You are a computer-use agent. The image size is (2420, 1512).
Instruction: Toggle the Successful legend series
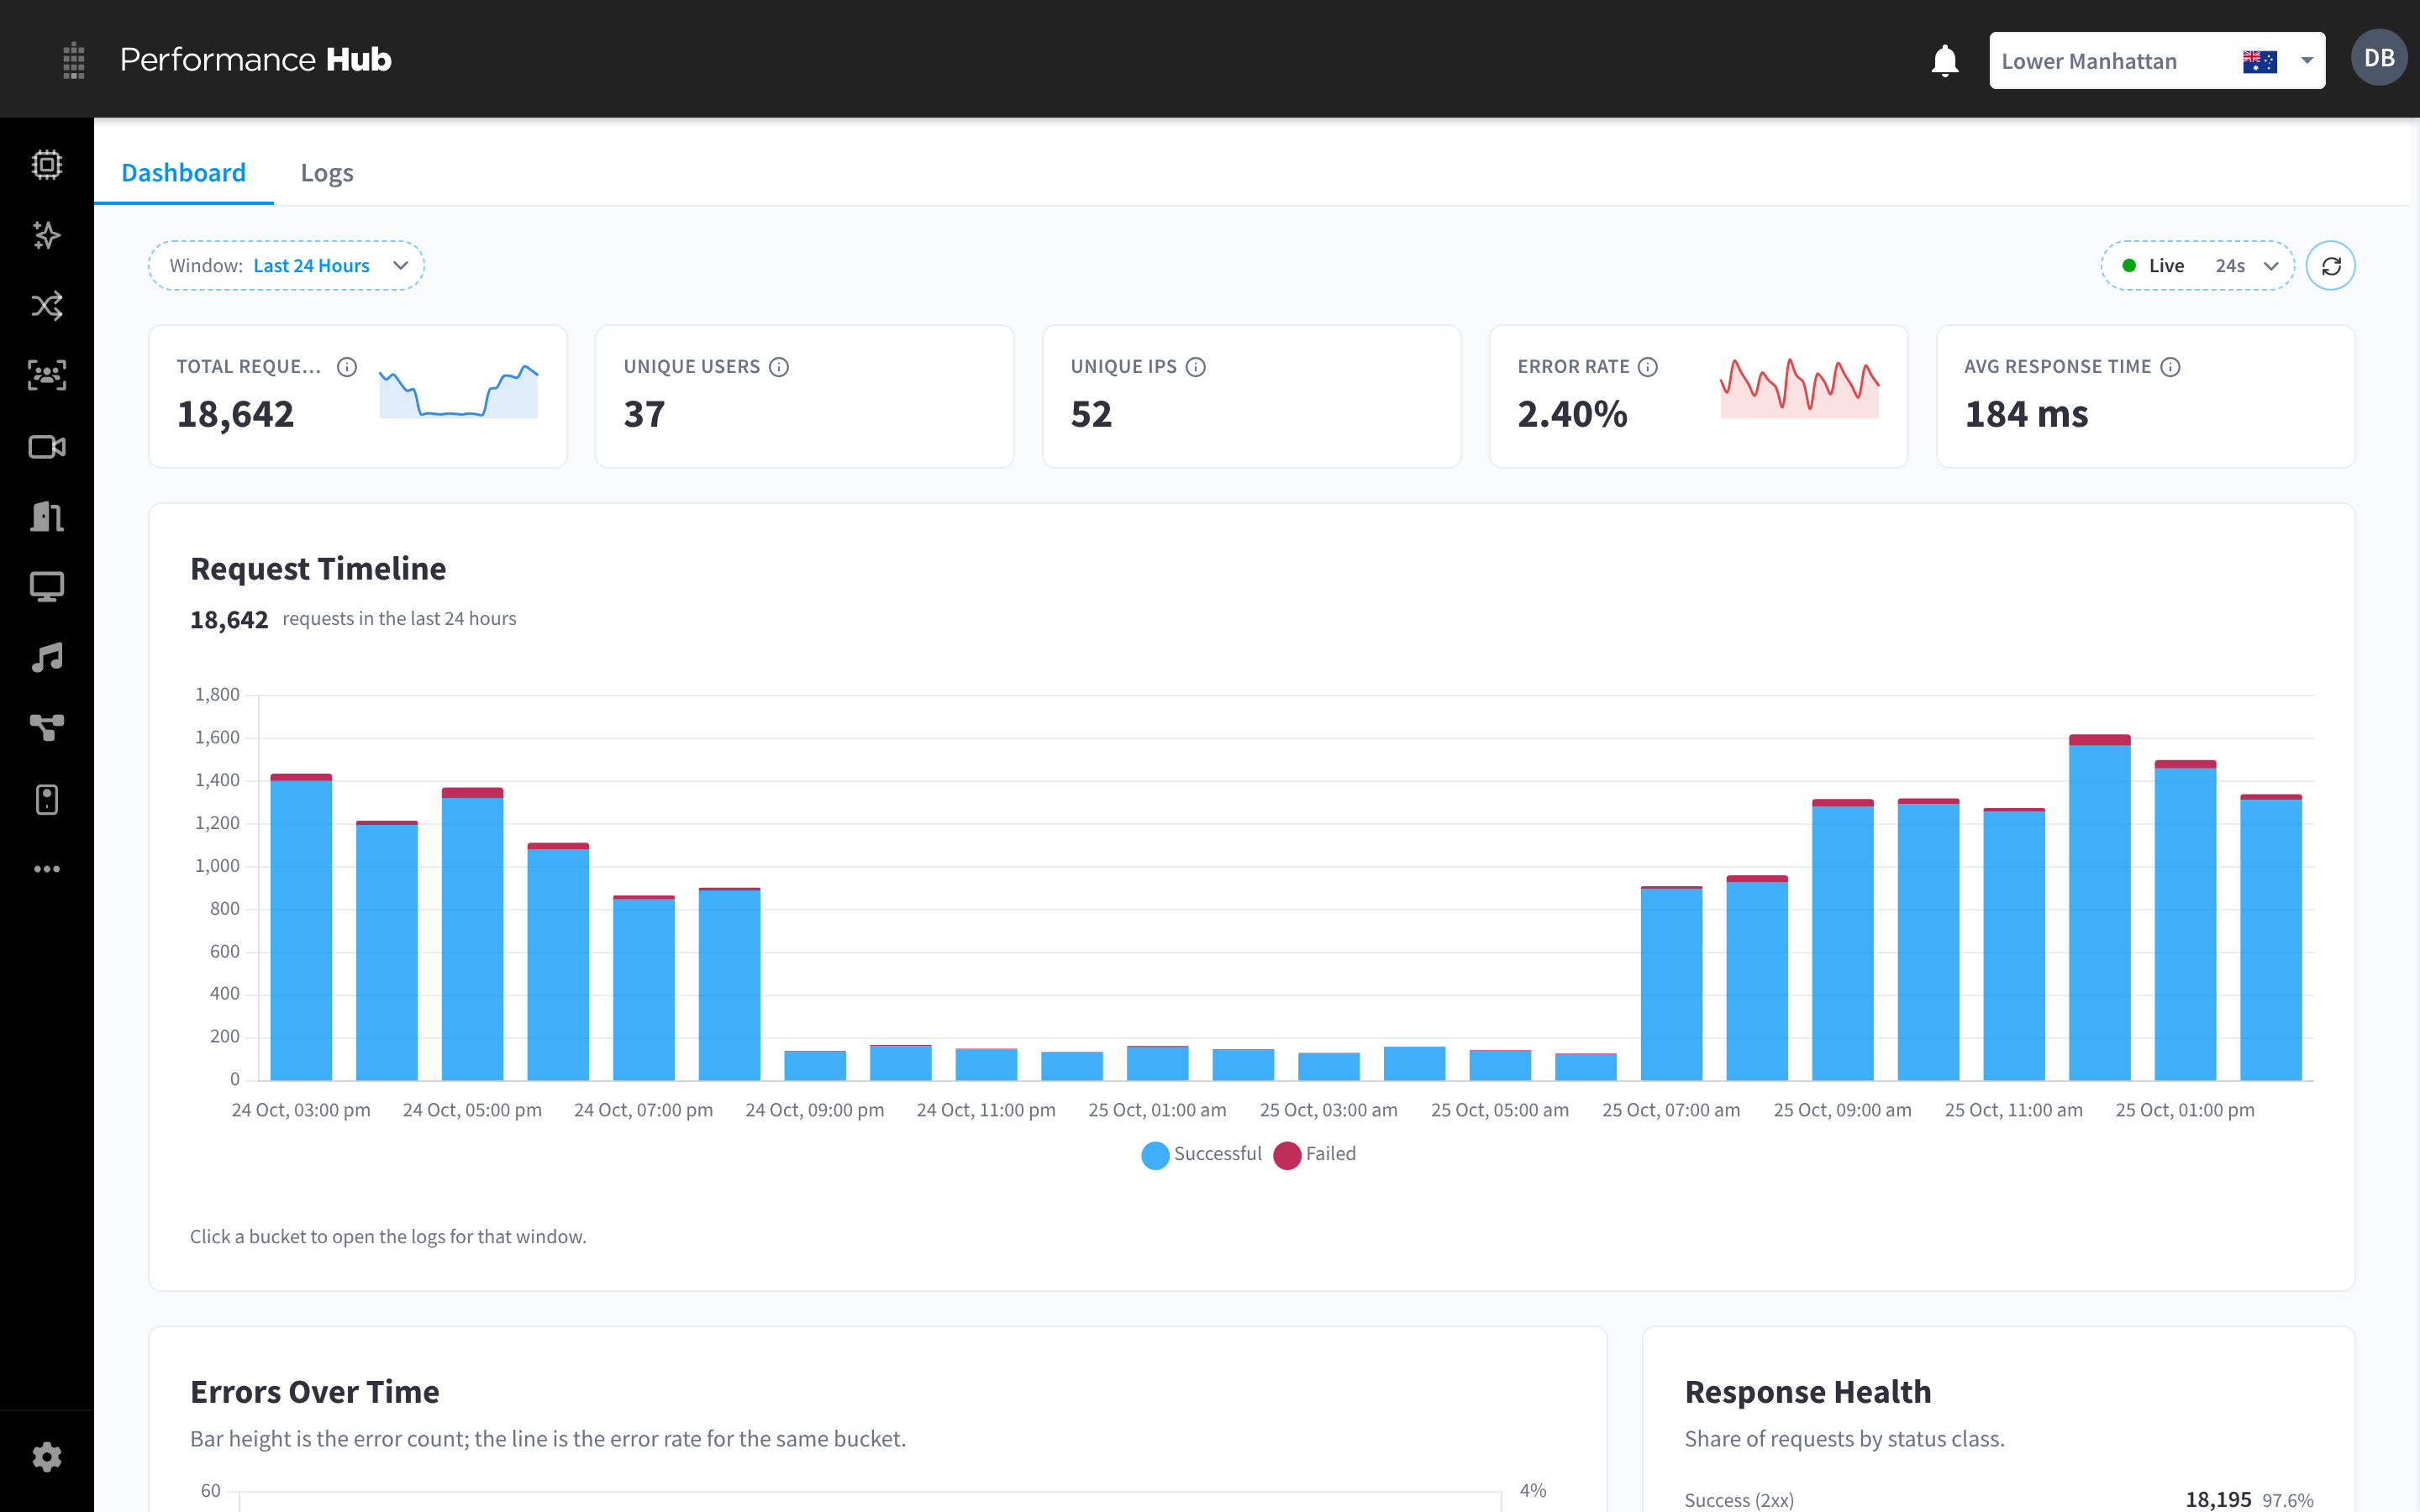1201,1154
